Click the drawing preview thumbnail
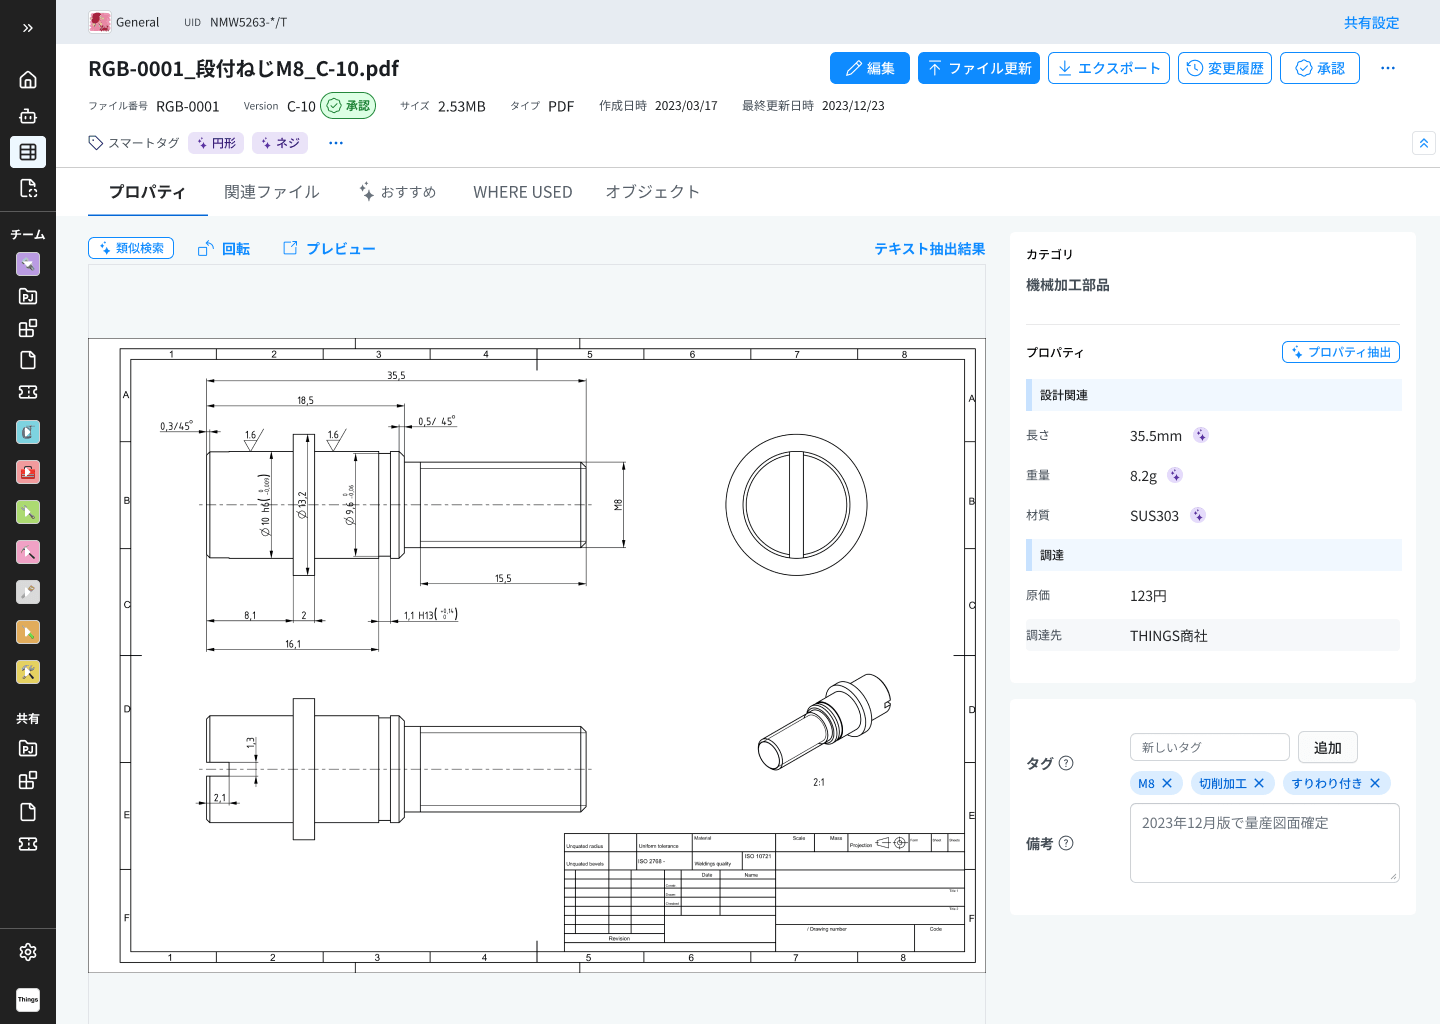 tap(537, 655)
